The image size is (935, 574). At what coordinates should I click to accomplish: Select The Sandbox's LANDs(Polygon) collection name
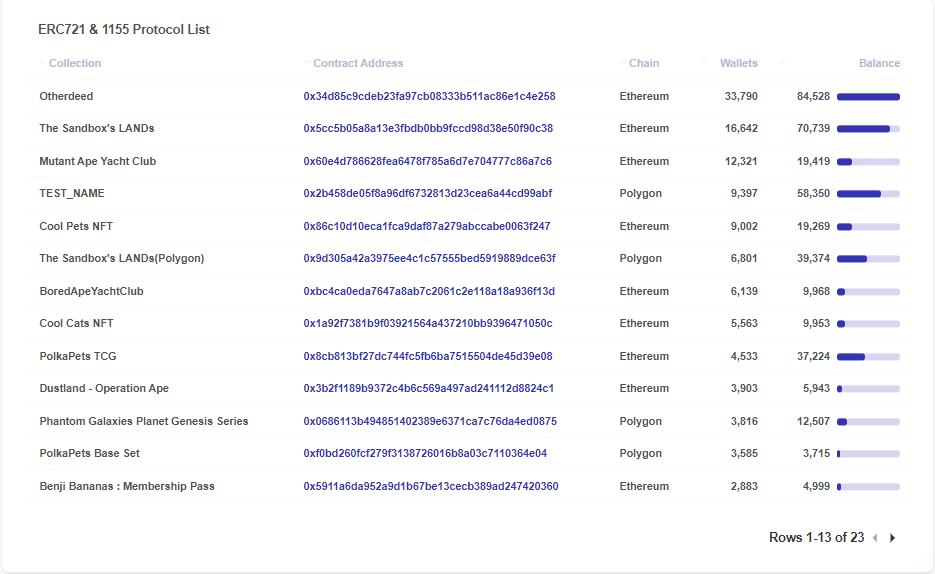tap(122, 258)
